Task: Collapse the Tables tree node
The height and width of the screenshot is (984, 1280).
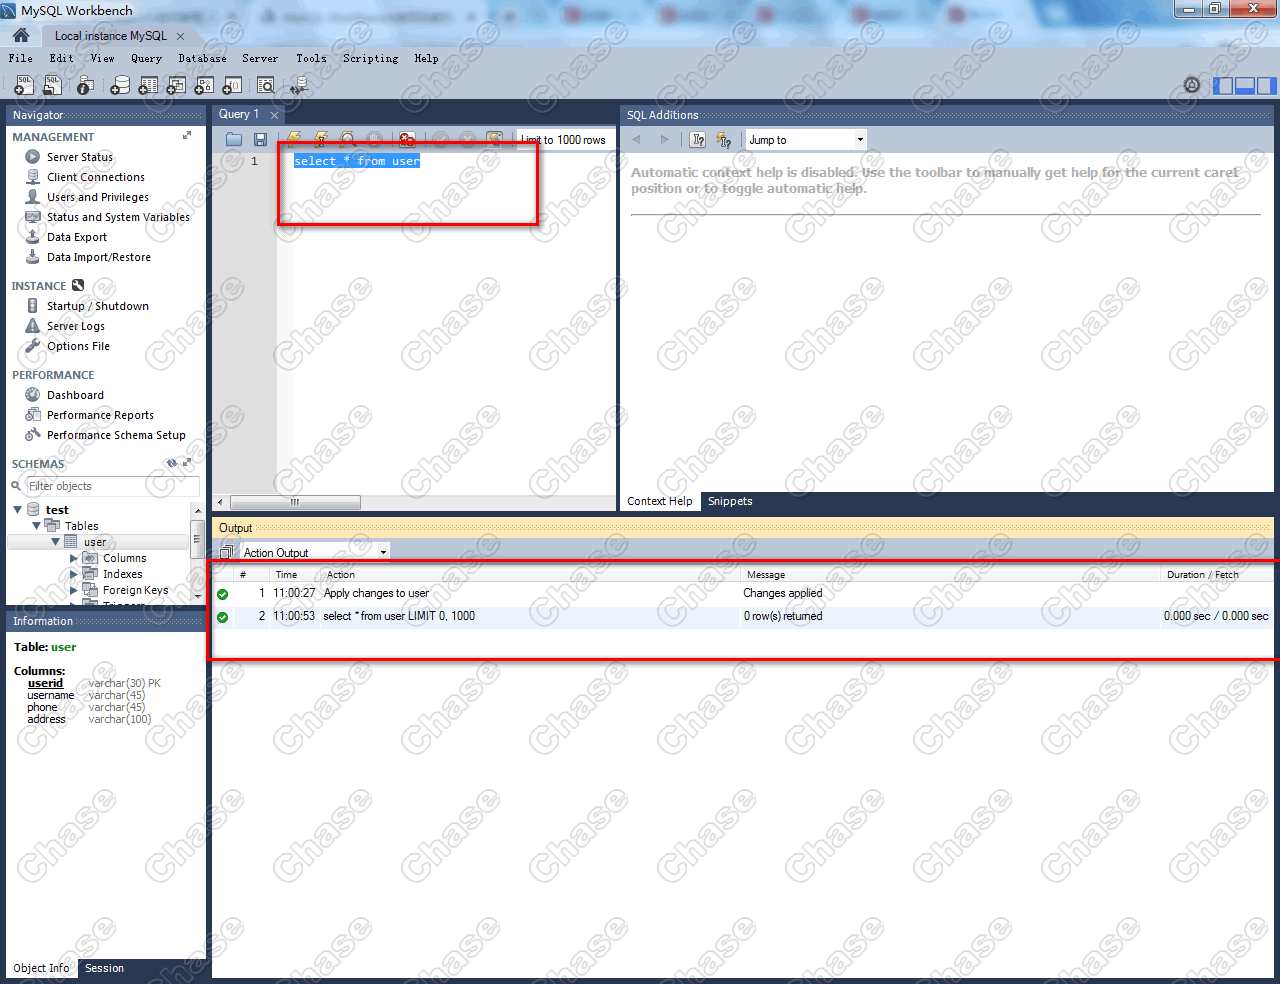Action: 36,526
